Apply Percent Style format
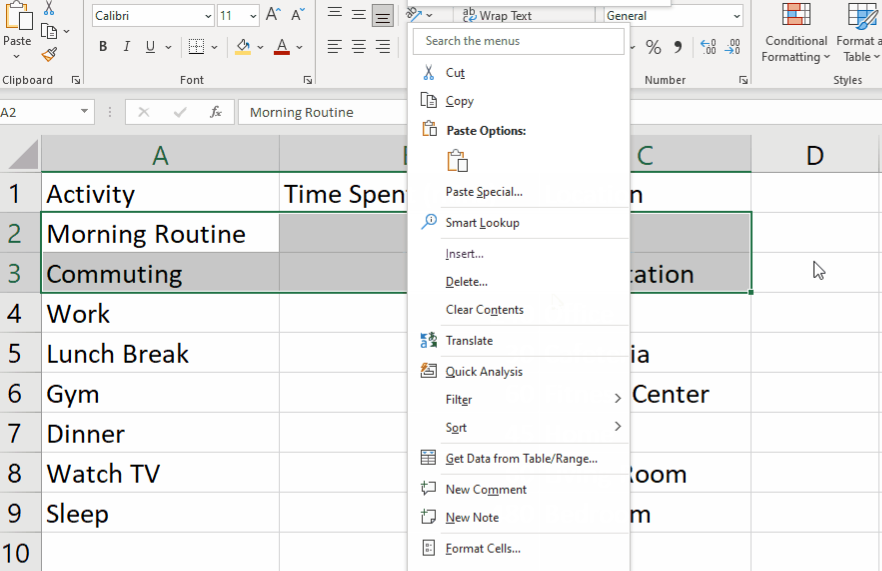The image size is (882, 571). 653,47
